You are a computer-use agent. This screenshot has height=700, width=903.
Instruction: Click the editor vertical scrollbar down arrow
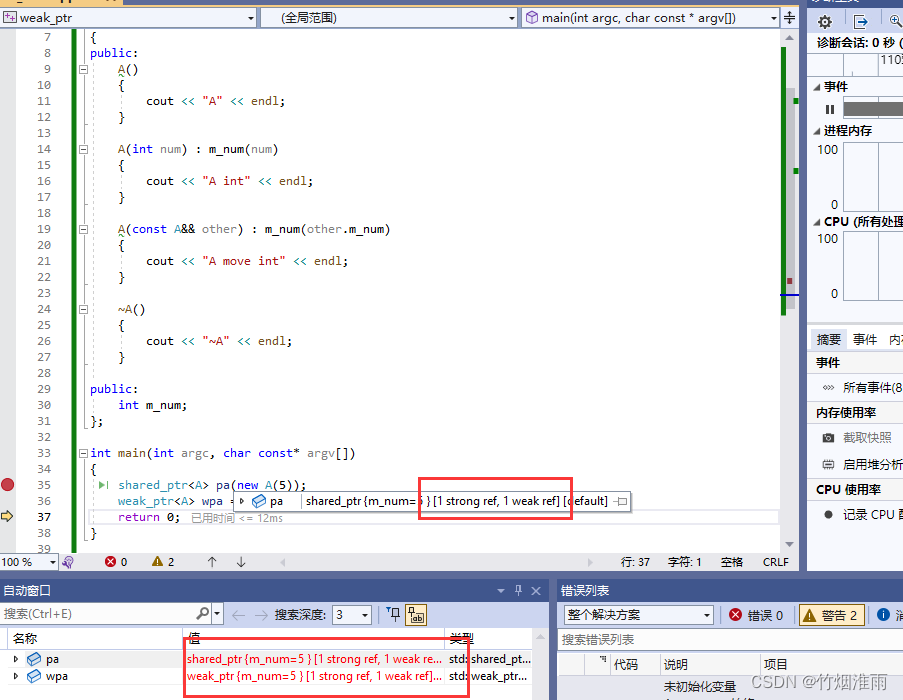click(790, 544)
